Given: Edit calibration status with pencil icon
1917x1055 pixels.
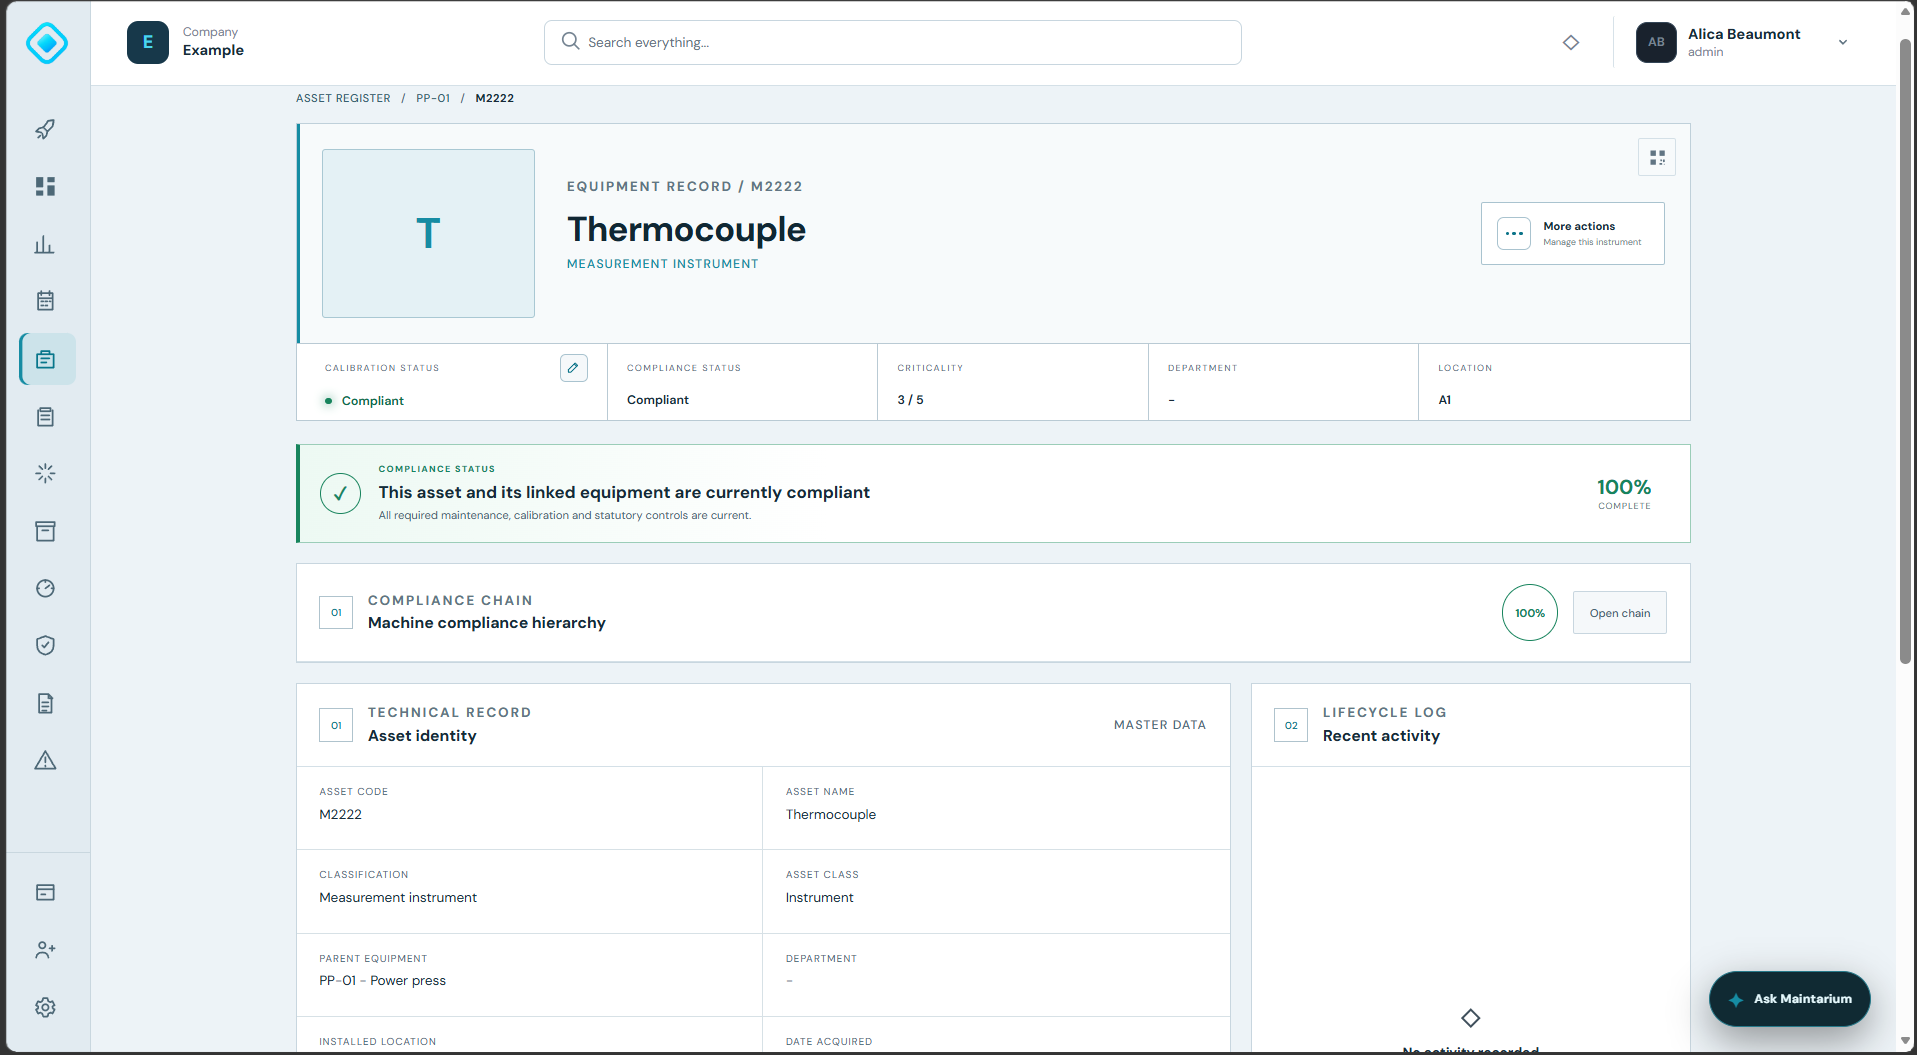Looking at the screenshot, I should pyautogui.click(x=573, y=368).
